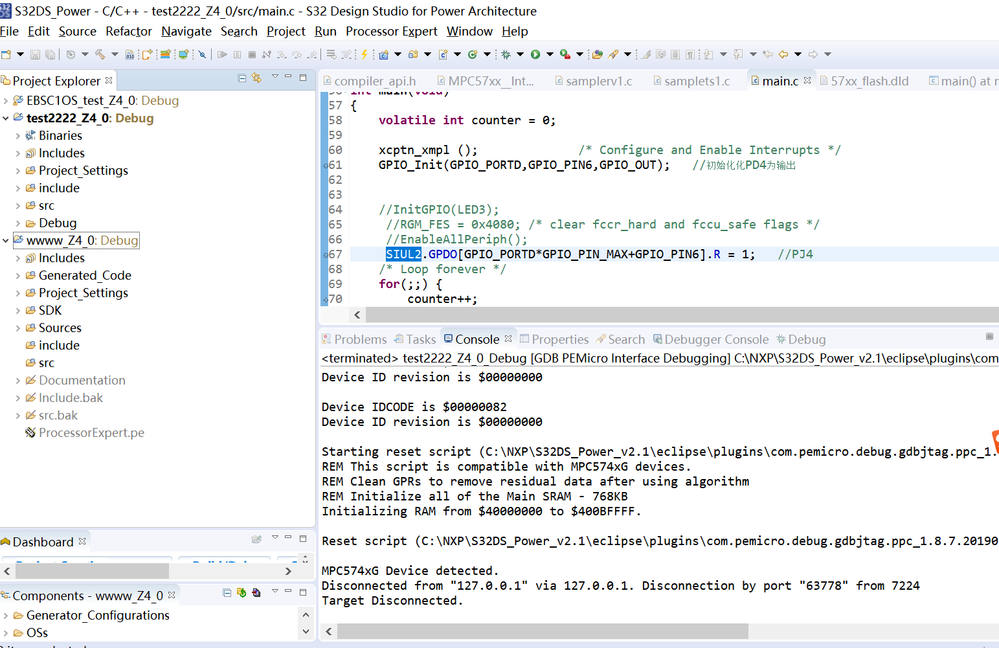Switch to 57xx_flash.dld editor tab
This screenshot has height=648, width=999.
click(x=863, y=81)
